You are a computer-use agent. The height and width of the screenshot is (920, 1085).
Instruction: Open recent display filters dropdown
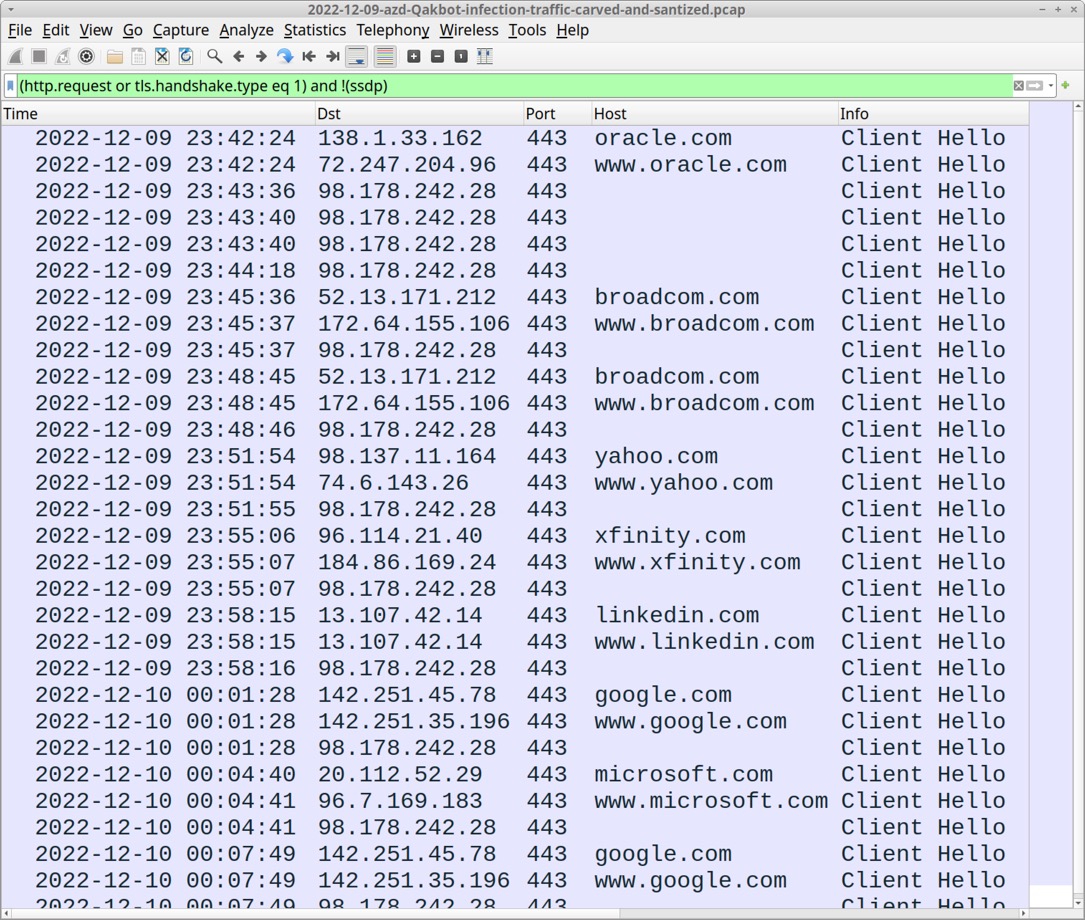1051,86
